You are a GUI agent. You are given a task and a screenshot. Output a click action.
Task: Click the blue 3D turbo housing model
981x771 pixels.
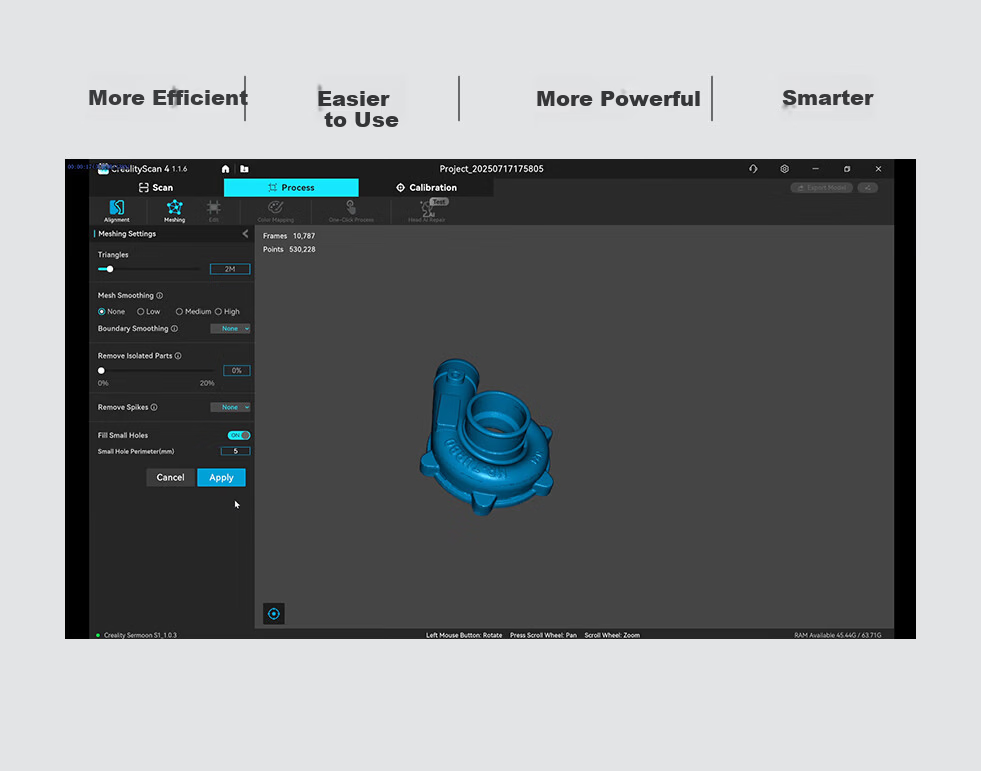click(486, 437)
